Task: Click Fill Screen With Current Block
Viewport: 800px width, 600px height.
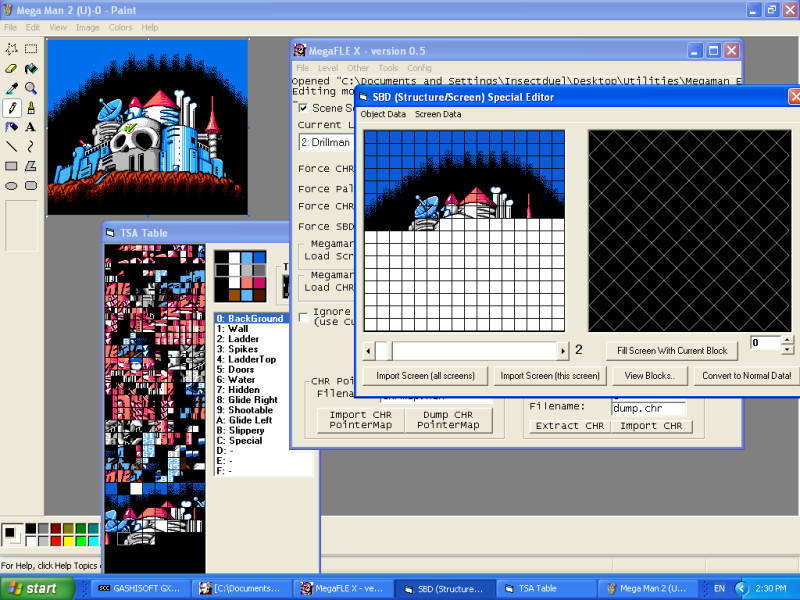Action: 672,351
